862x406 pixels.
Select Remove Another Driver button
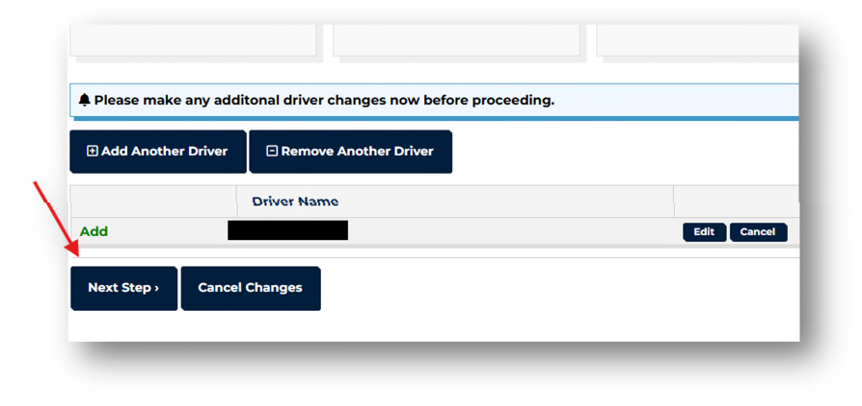pyautogui.click(x=351, y=152)
